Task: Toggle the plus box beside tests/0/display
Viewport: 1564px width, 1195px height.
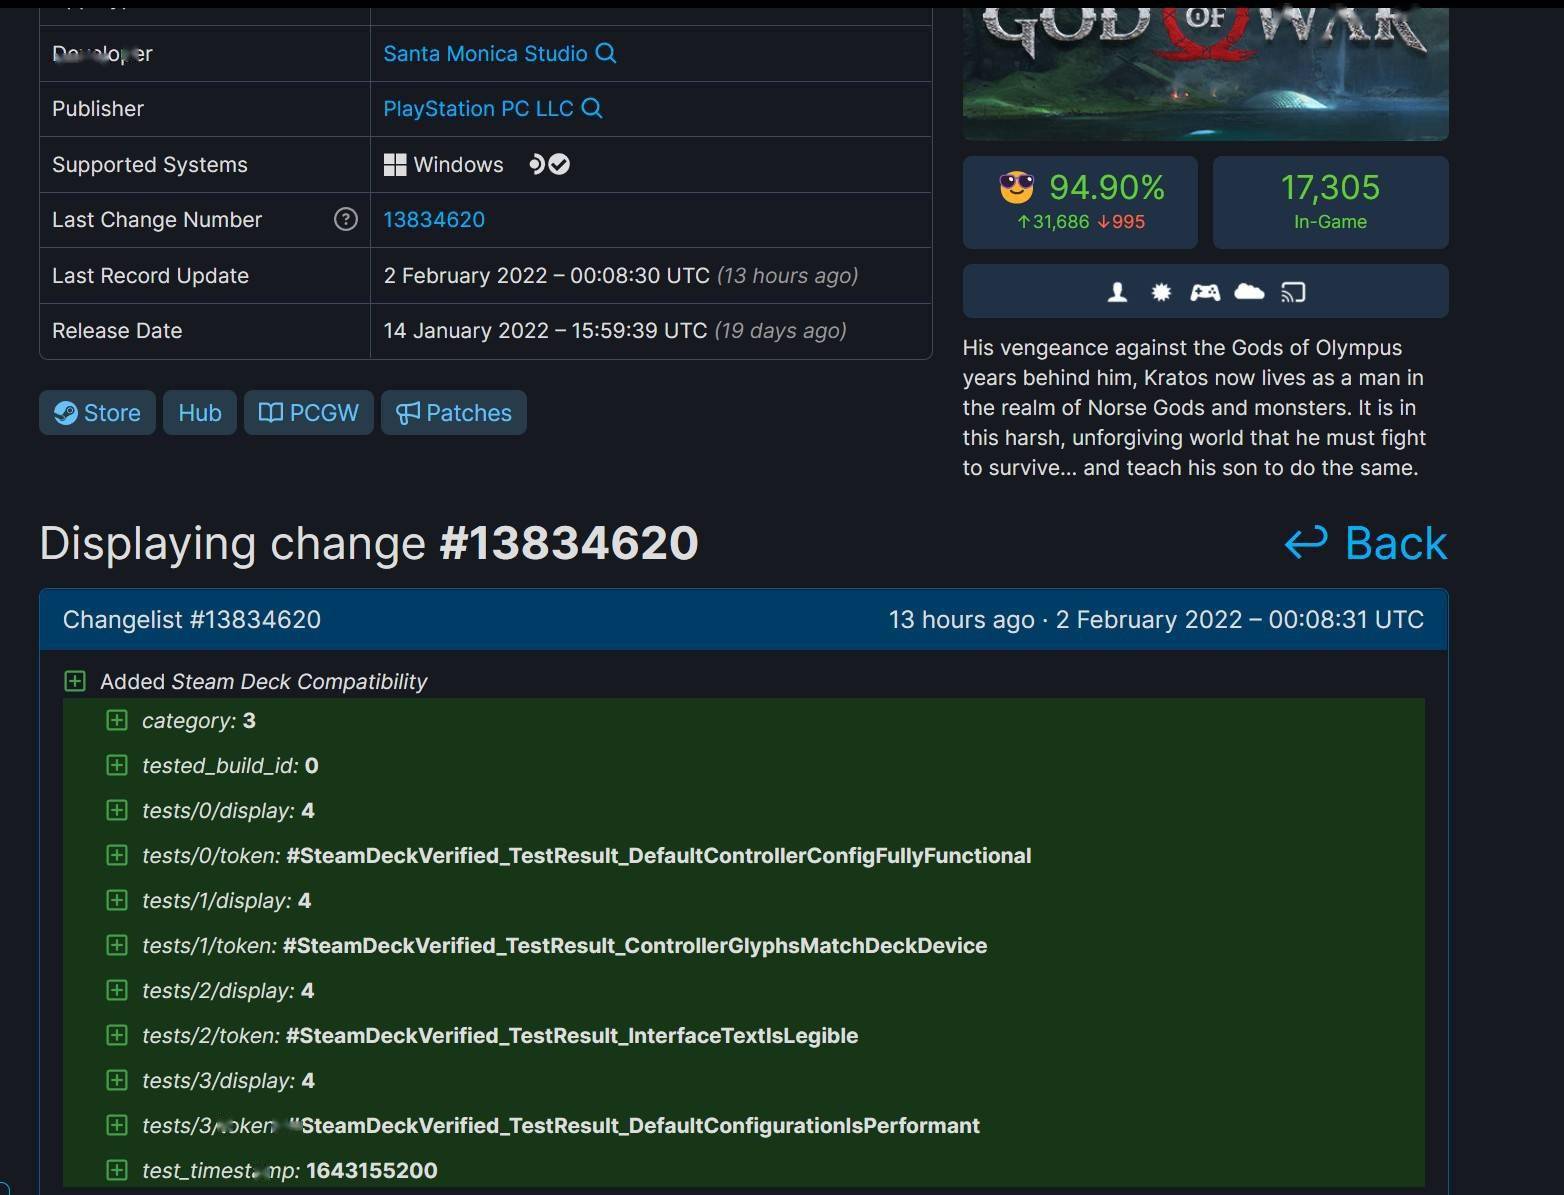Action: tap(117, 810)
